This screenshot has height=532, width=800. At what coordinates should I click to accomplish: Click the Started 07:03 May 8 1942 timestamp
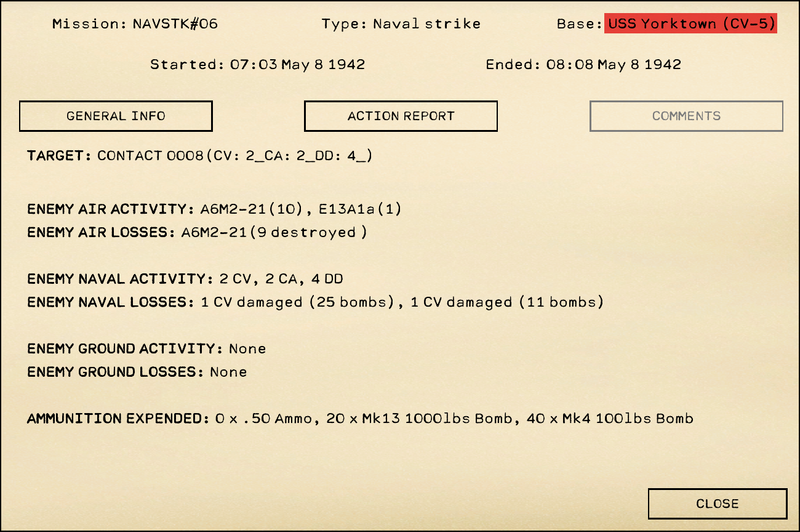point(258,64)
